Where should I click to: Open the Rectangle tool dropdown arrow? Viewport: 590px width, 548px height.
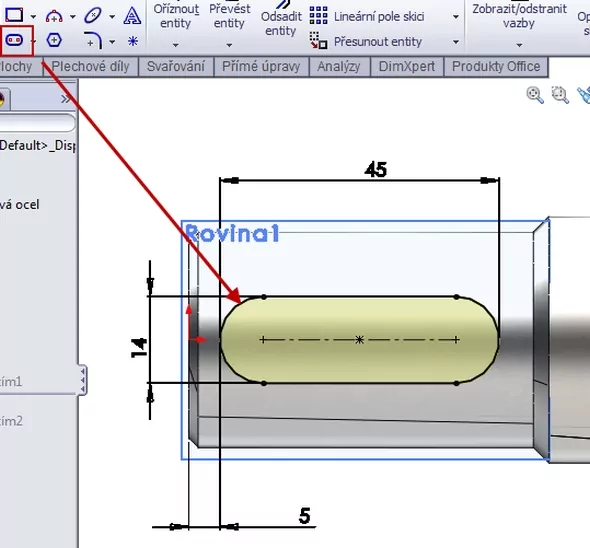33,17
